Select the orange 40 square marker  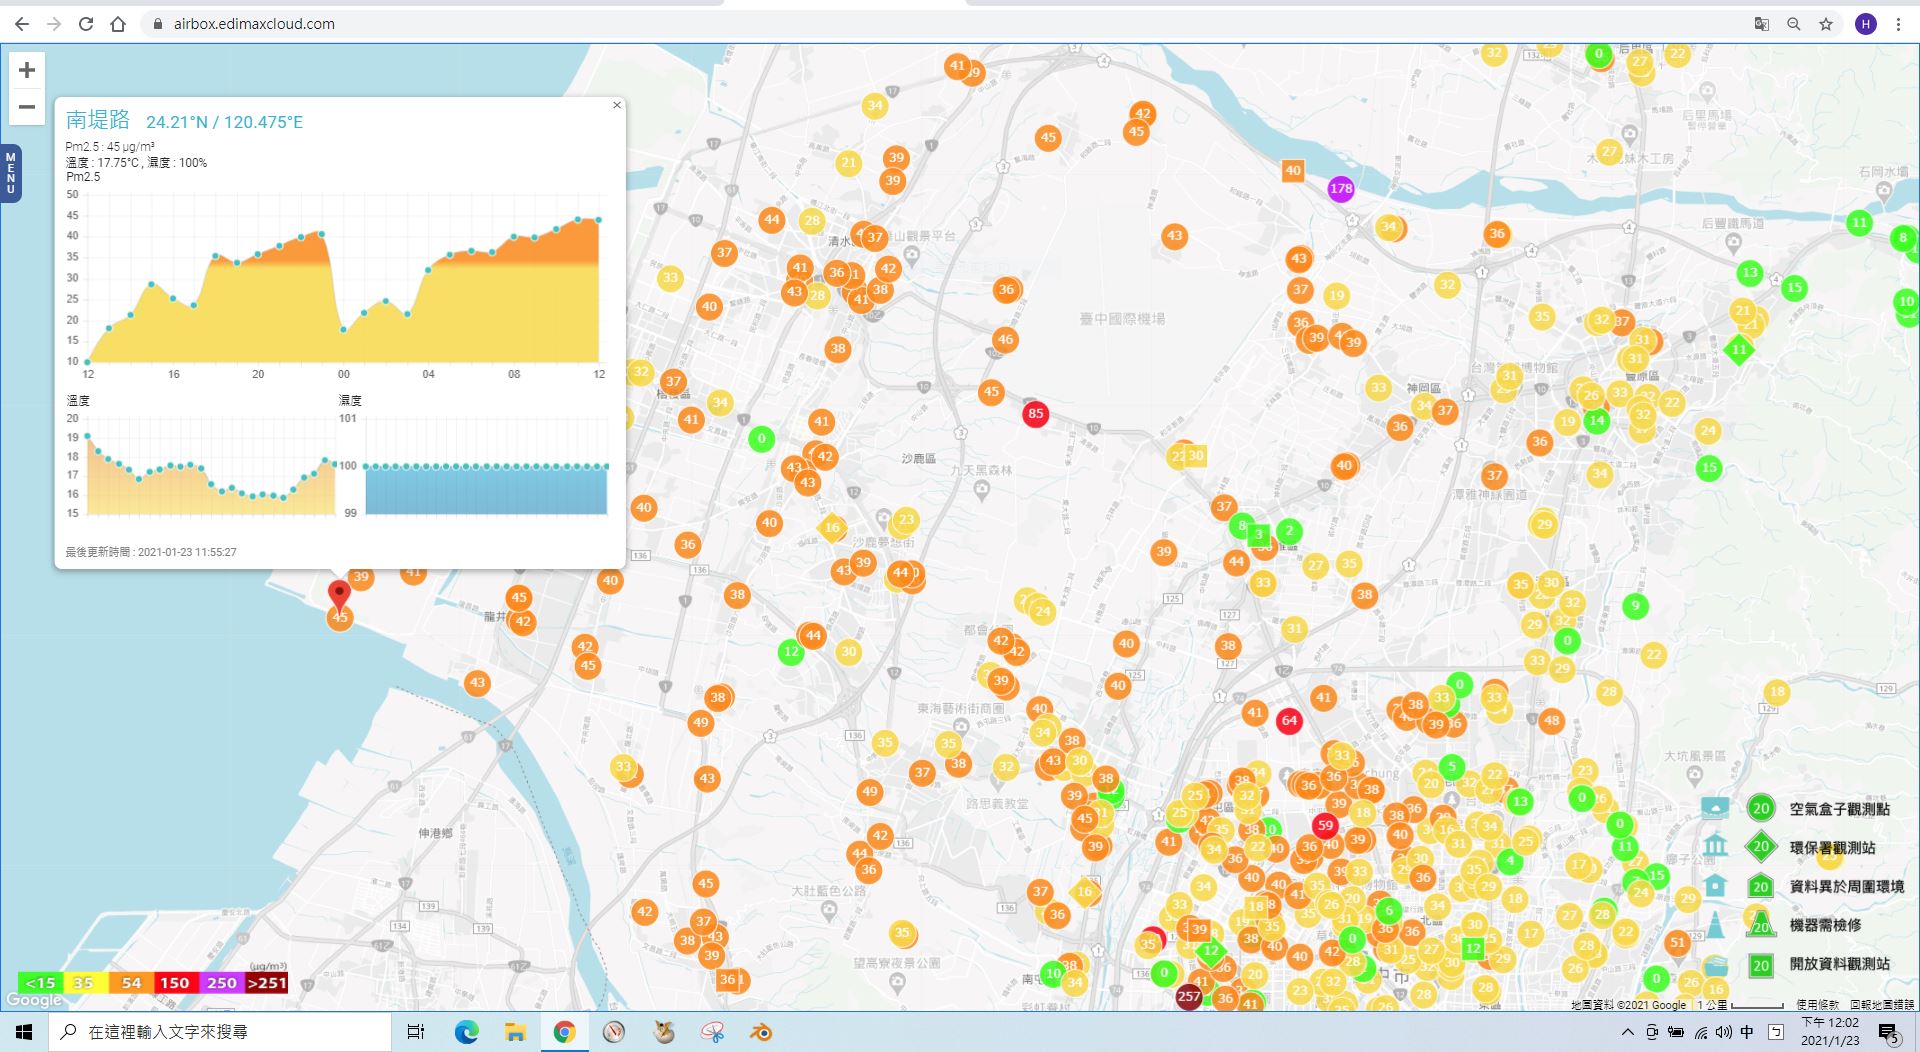1293,170
